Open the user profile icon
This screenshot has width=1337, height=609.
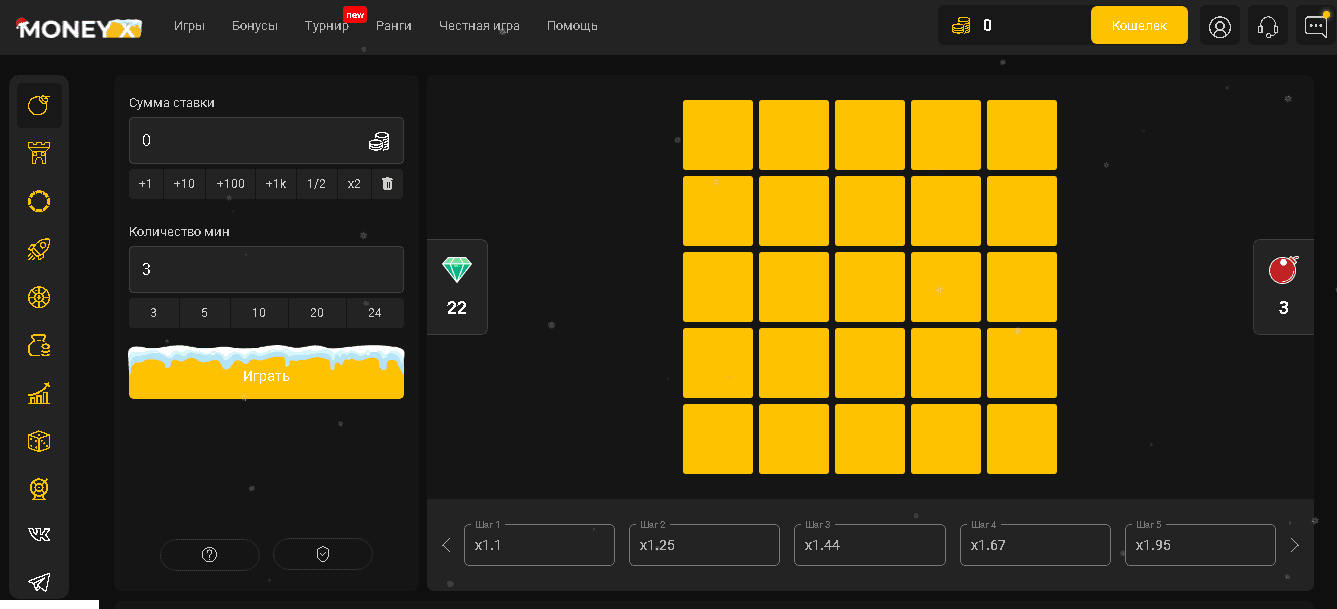pyautogui.click(x=1219, y=26)
